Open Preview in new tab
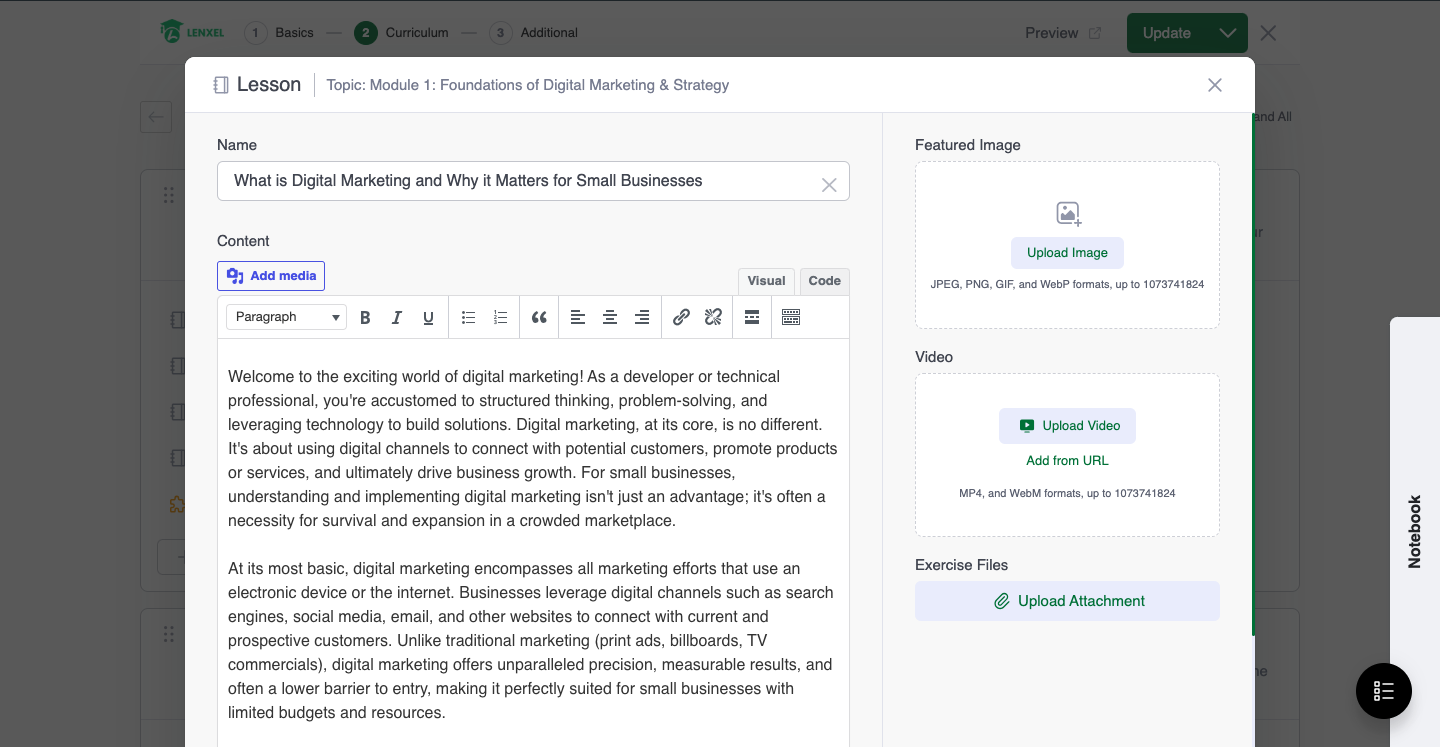Screen dimensions: 1440x747 1063,33
